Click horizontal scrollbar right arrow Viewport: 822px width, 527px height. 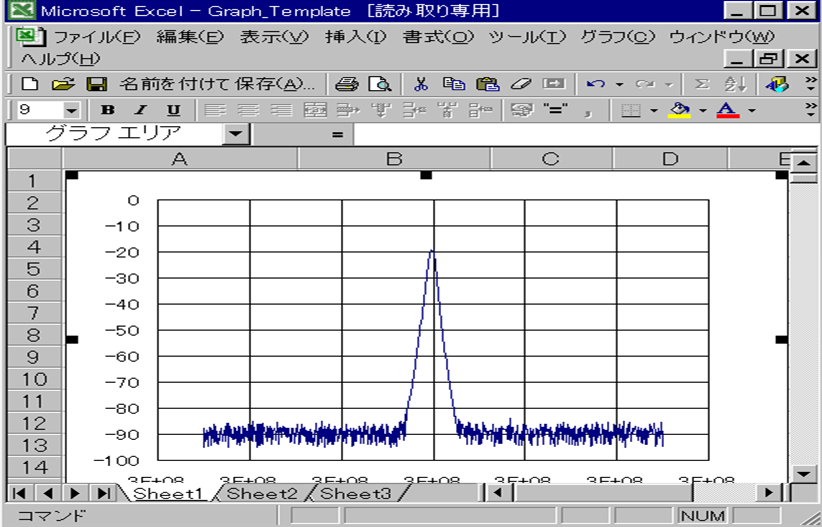769,493
